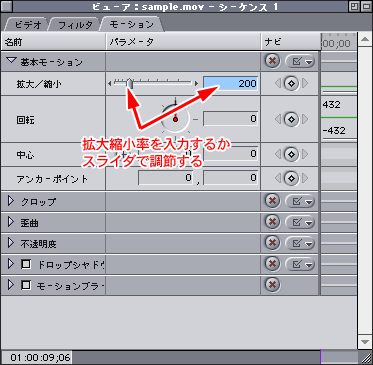
Task: Open 基本モーション keyframe dropdown menu
Action: (x=300, y=61)
